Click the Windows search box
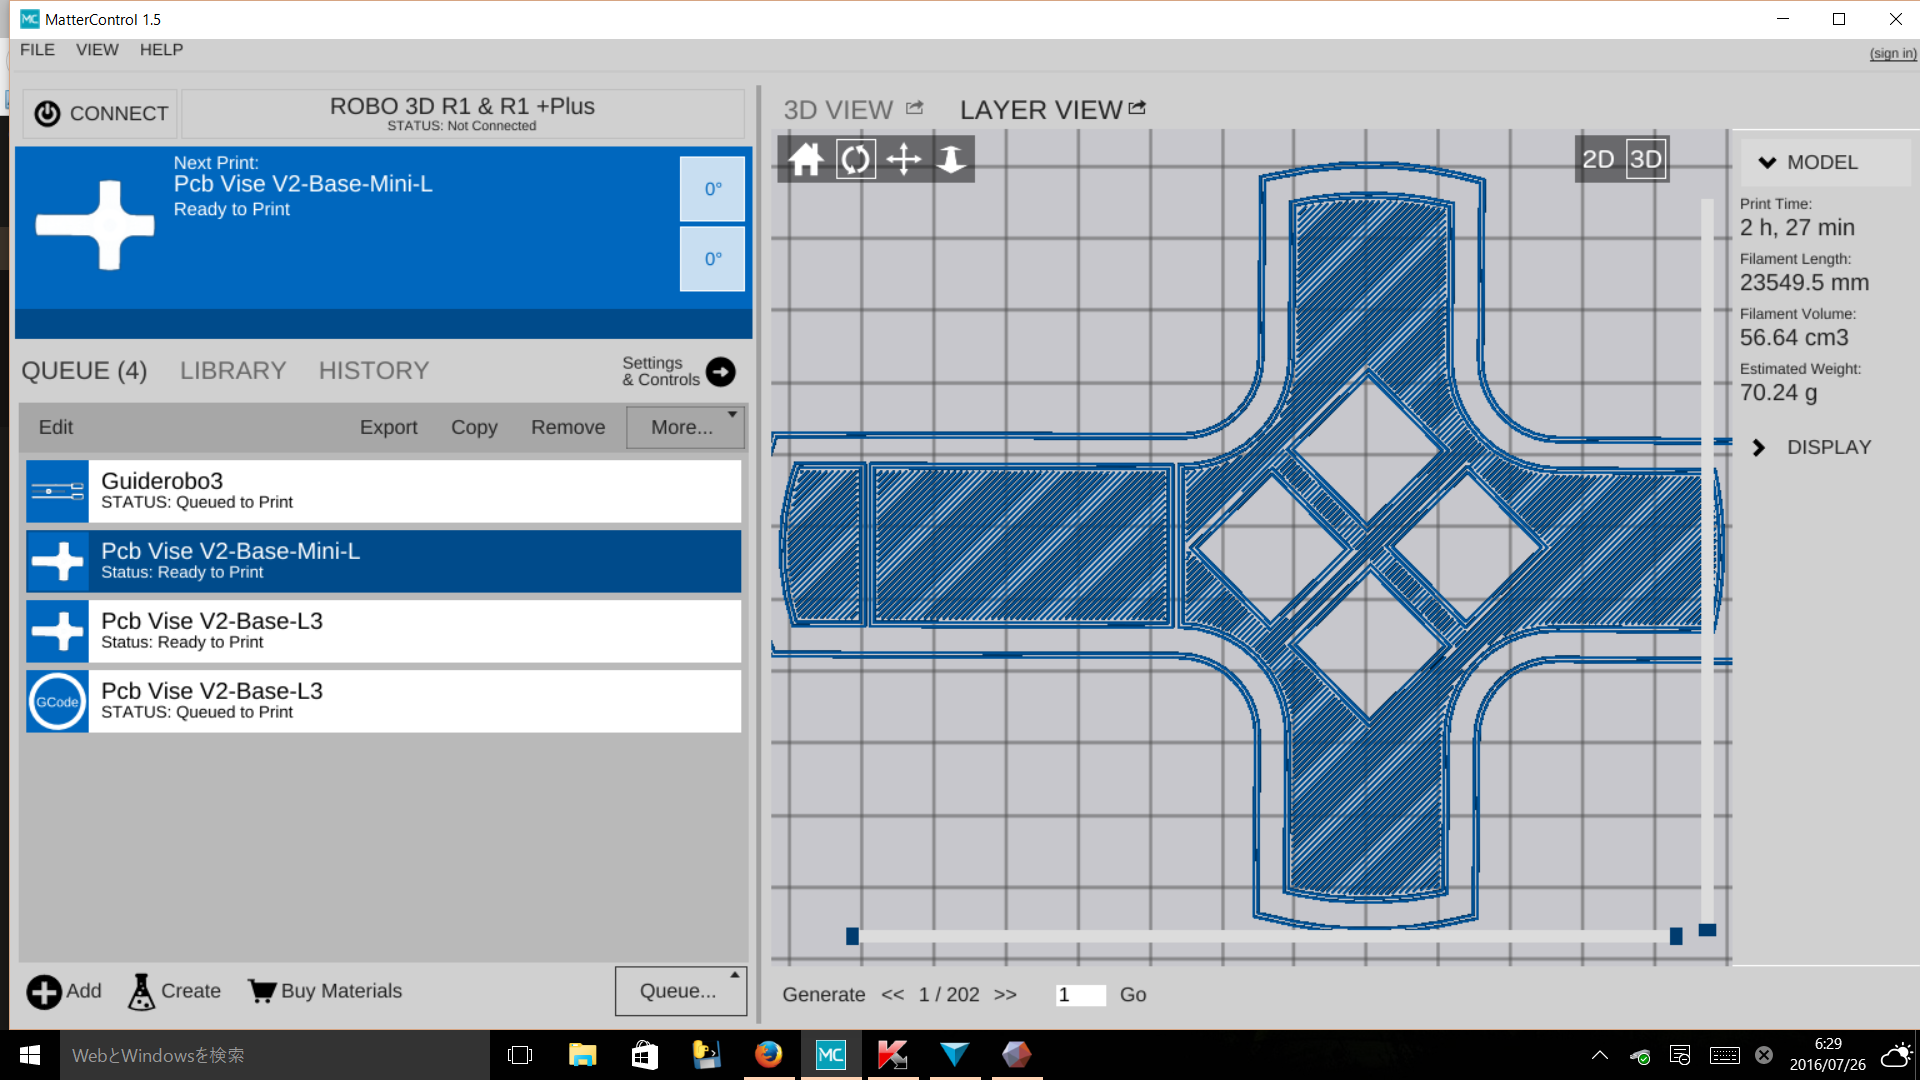This screenshot has width=1920, height=1080. click(275, 1055)
